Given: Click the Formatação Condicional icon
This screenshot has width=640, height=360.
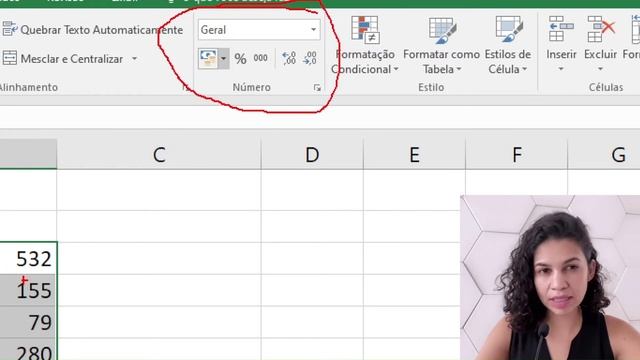Looking at the screenshot, I should click(365, 30).
